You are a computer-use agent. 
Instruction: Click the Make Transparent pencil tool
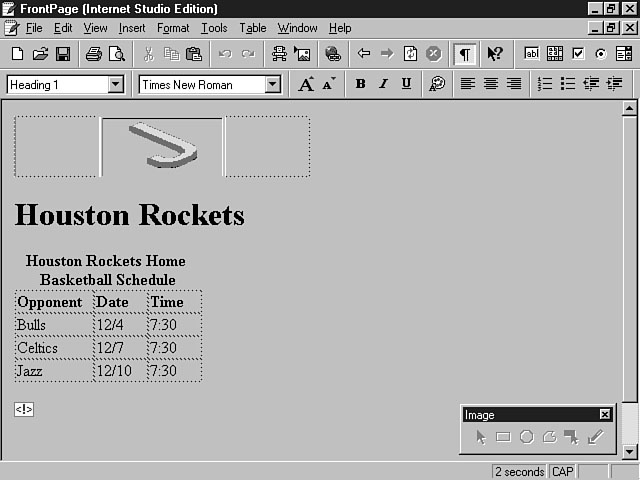click(x=596, y=437)
